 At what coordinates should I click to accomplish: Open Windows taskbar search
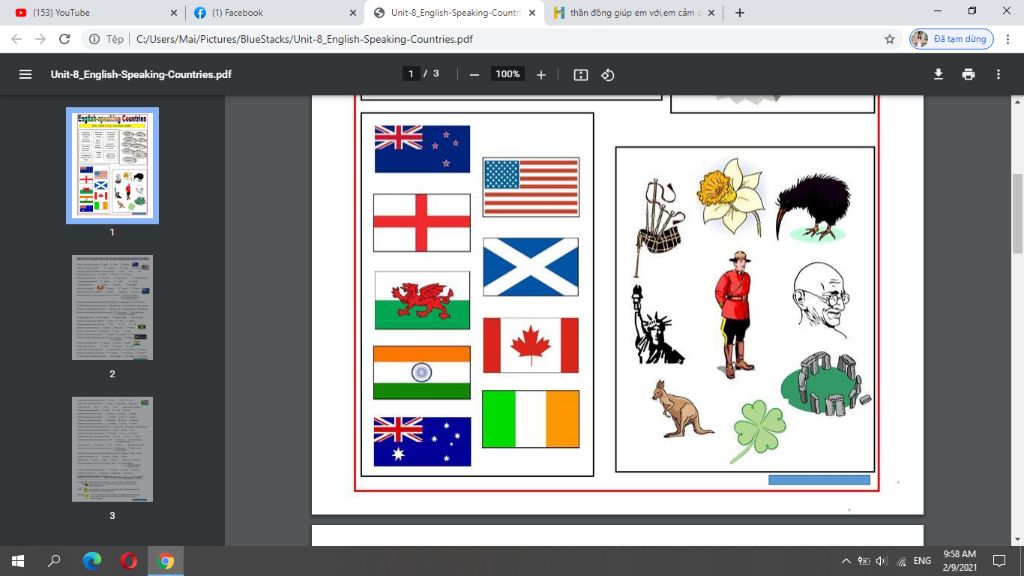click(x=54, y=561)
